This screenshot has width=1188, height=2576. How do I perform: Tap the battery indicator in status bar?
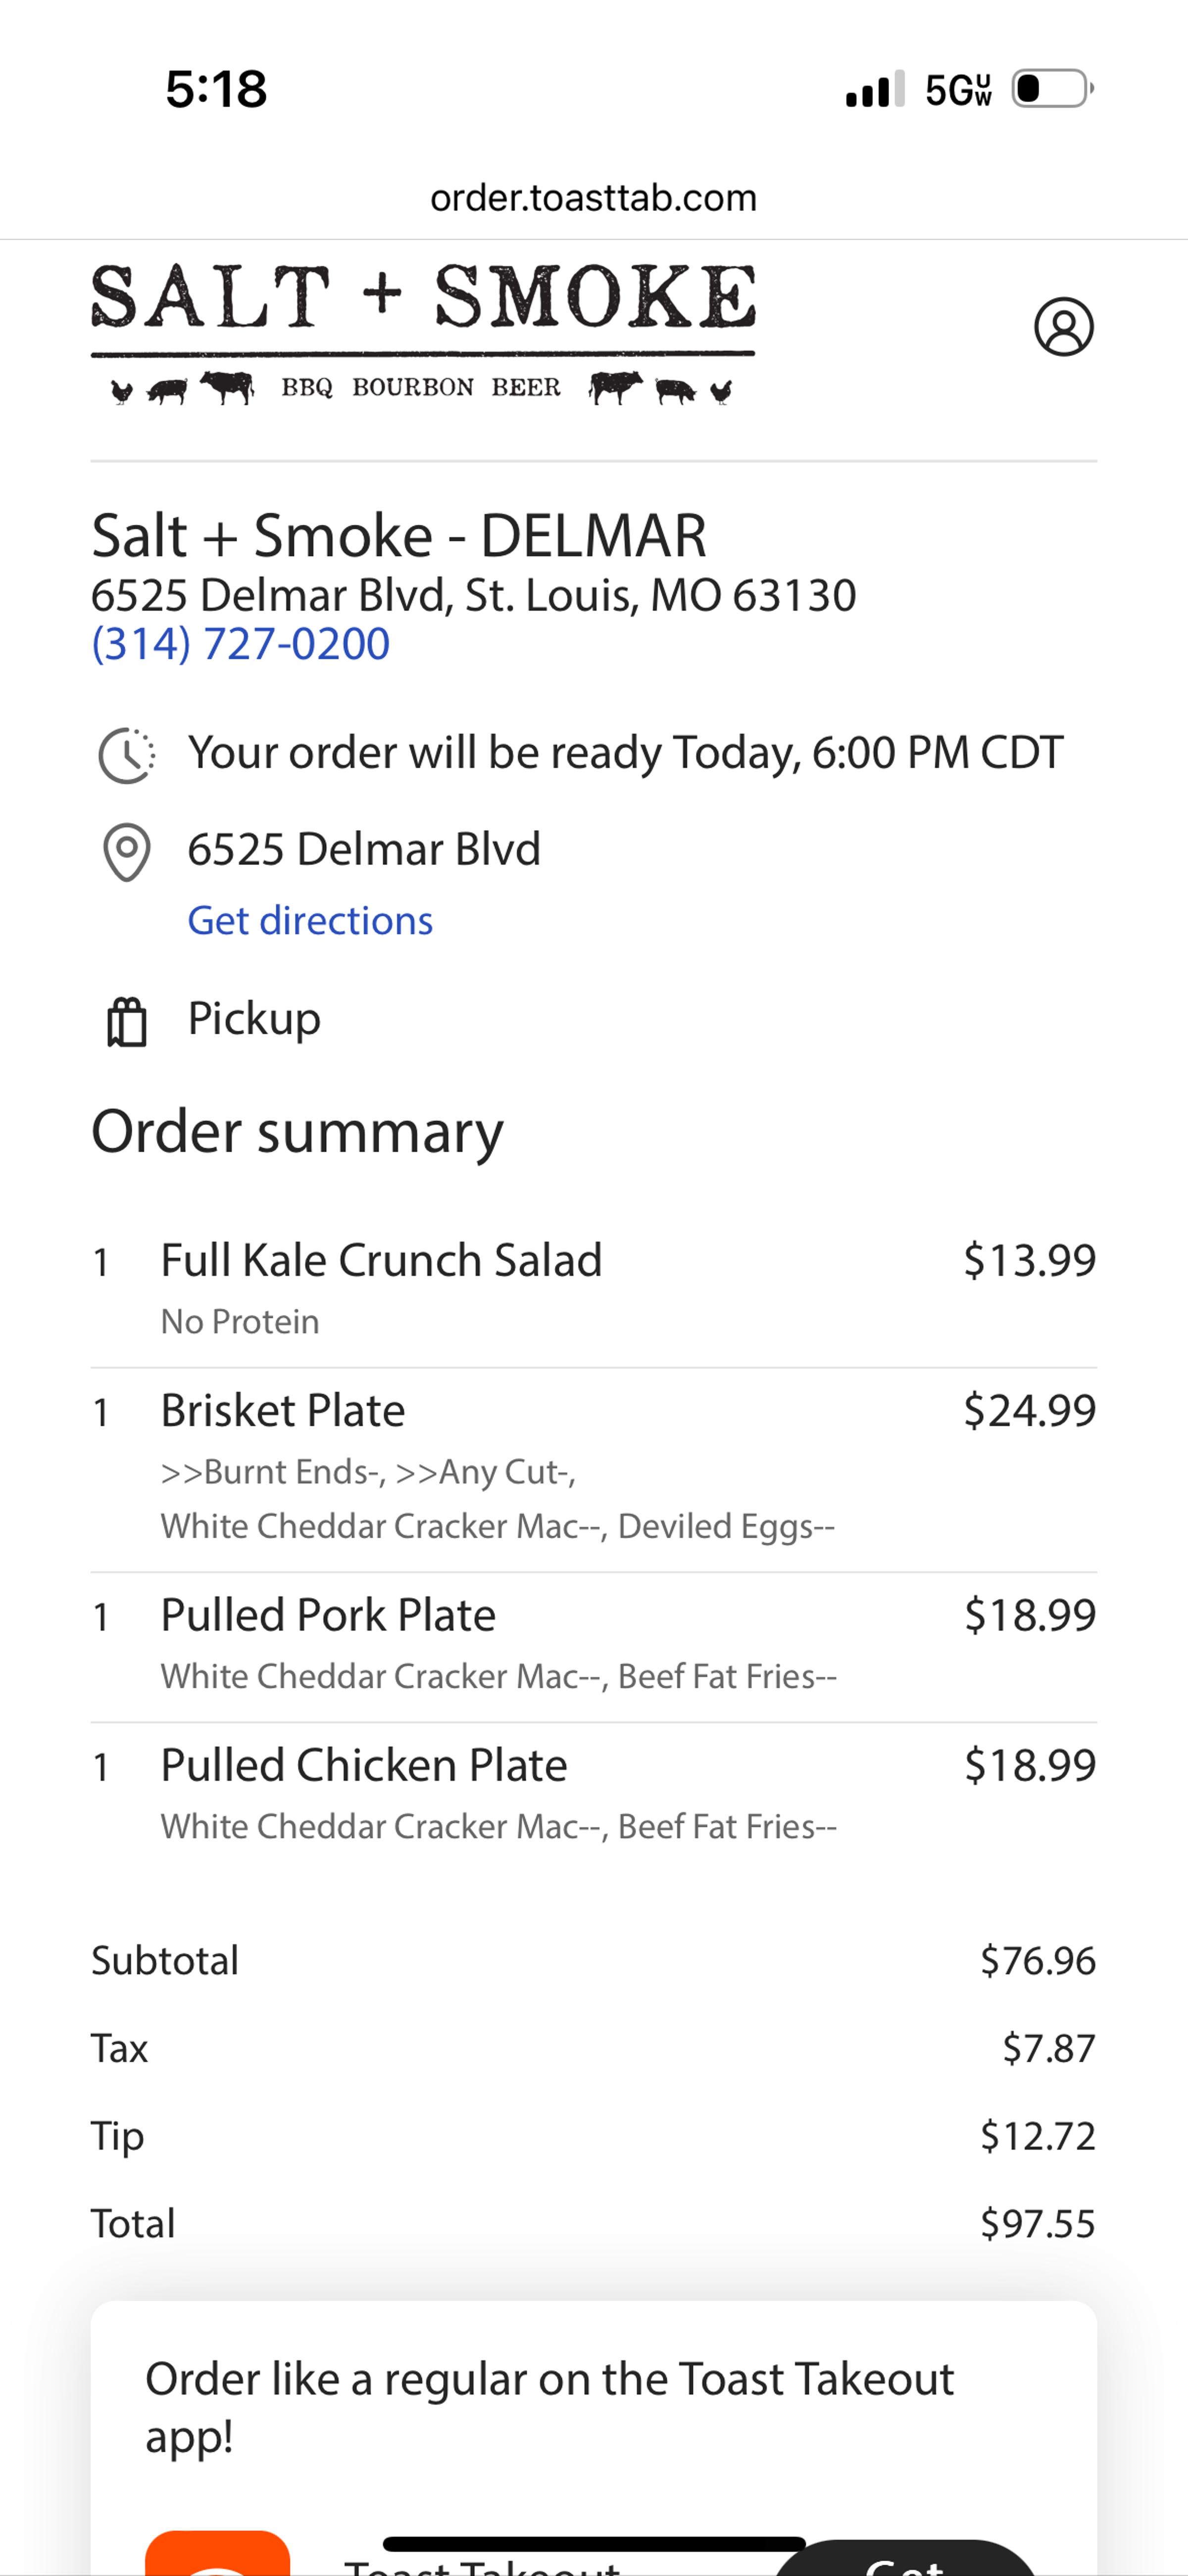click(1052, 89)
